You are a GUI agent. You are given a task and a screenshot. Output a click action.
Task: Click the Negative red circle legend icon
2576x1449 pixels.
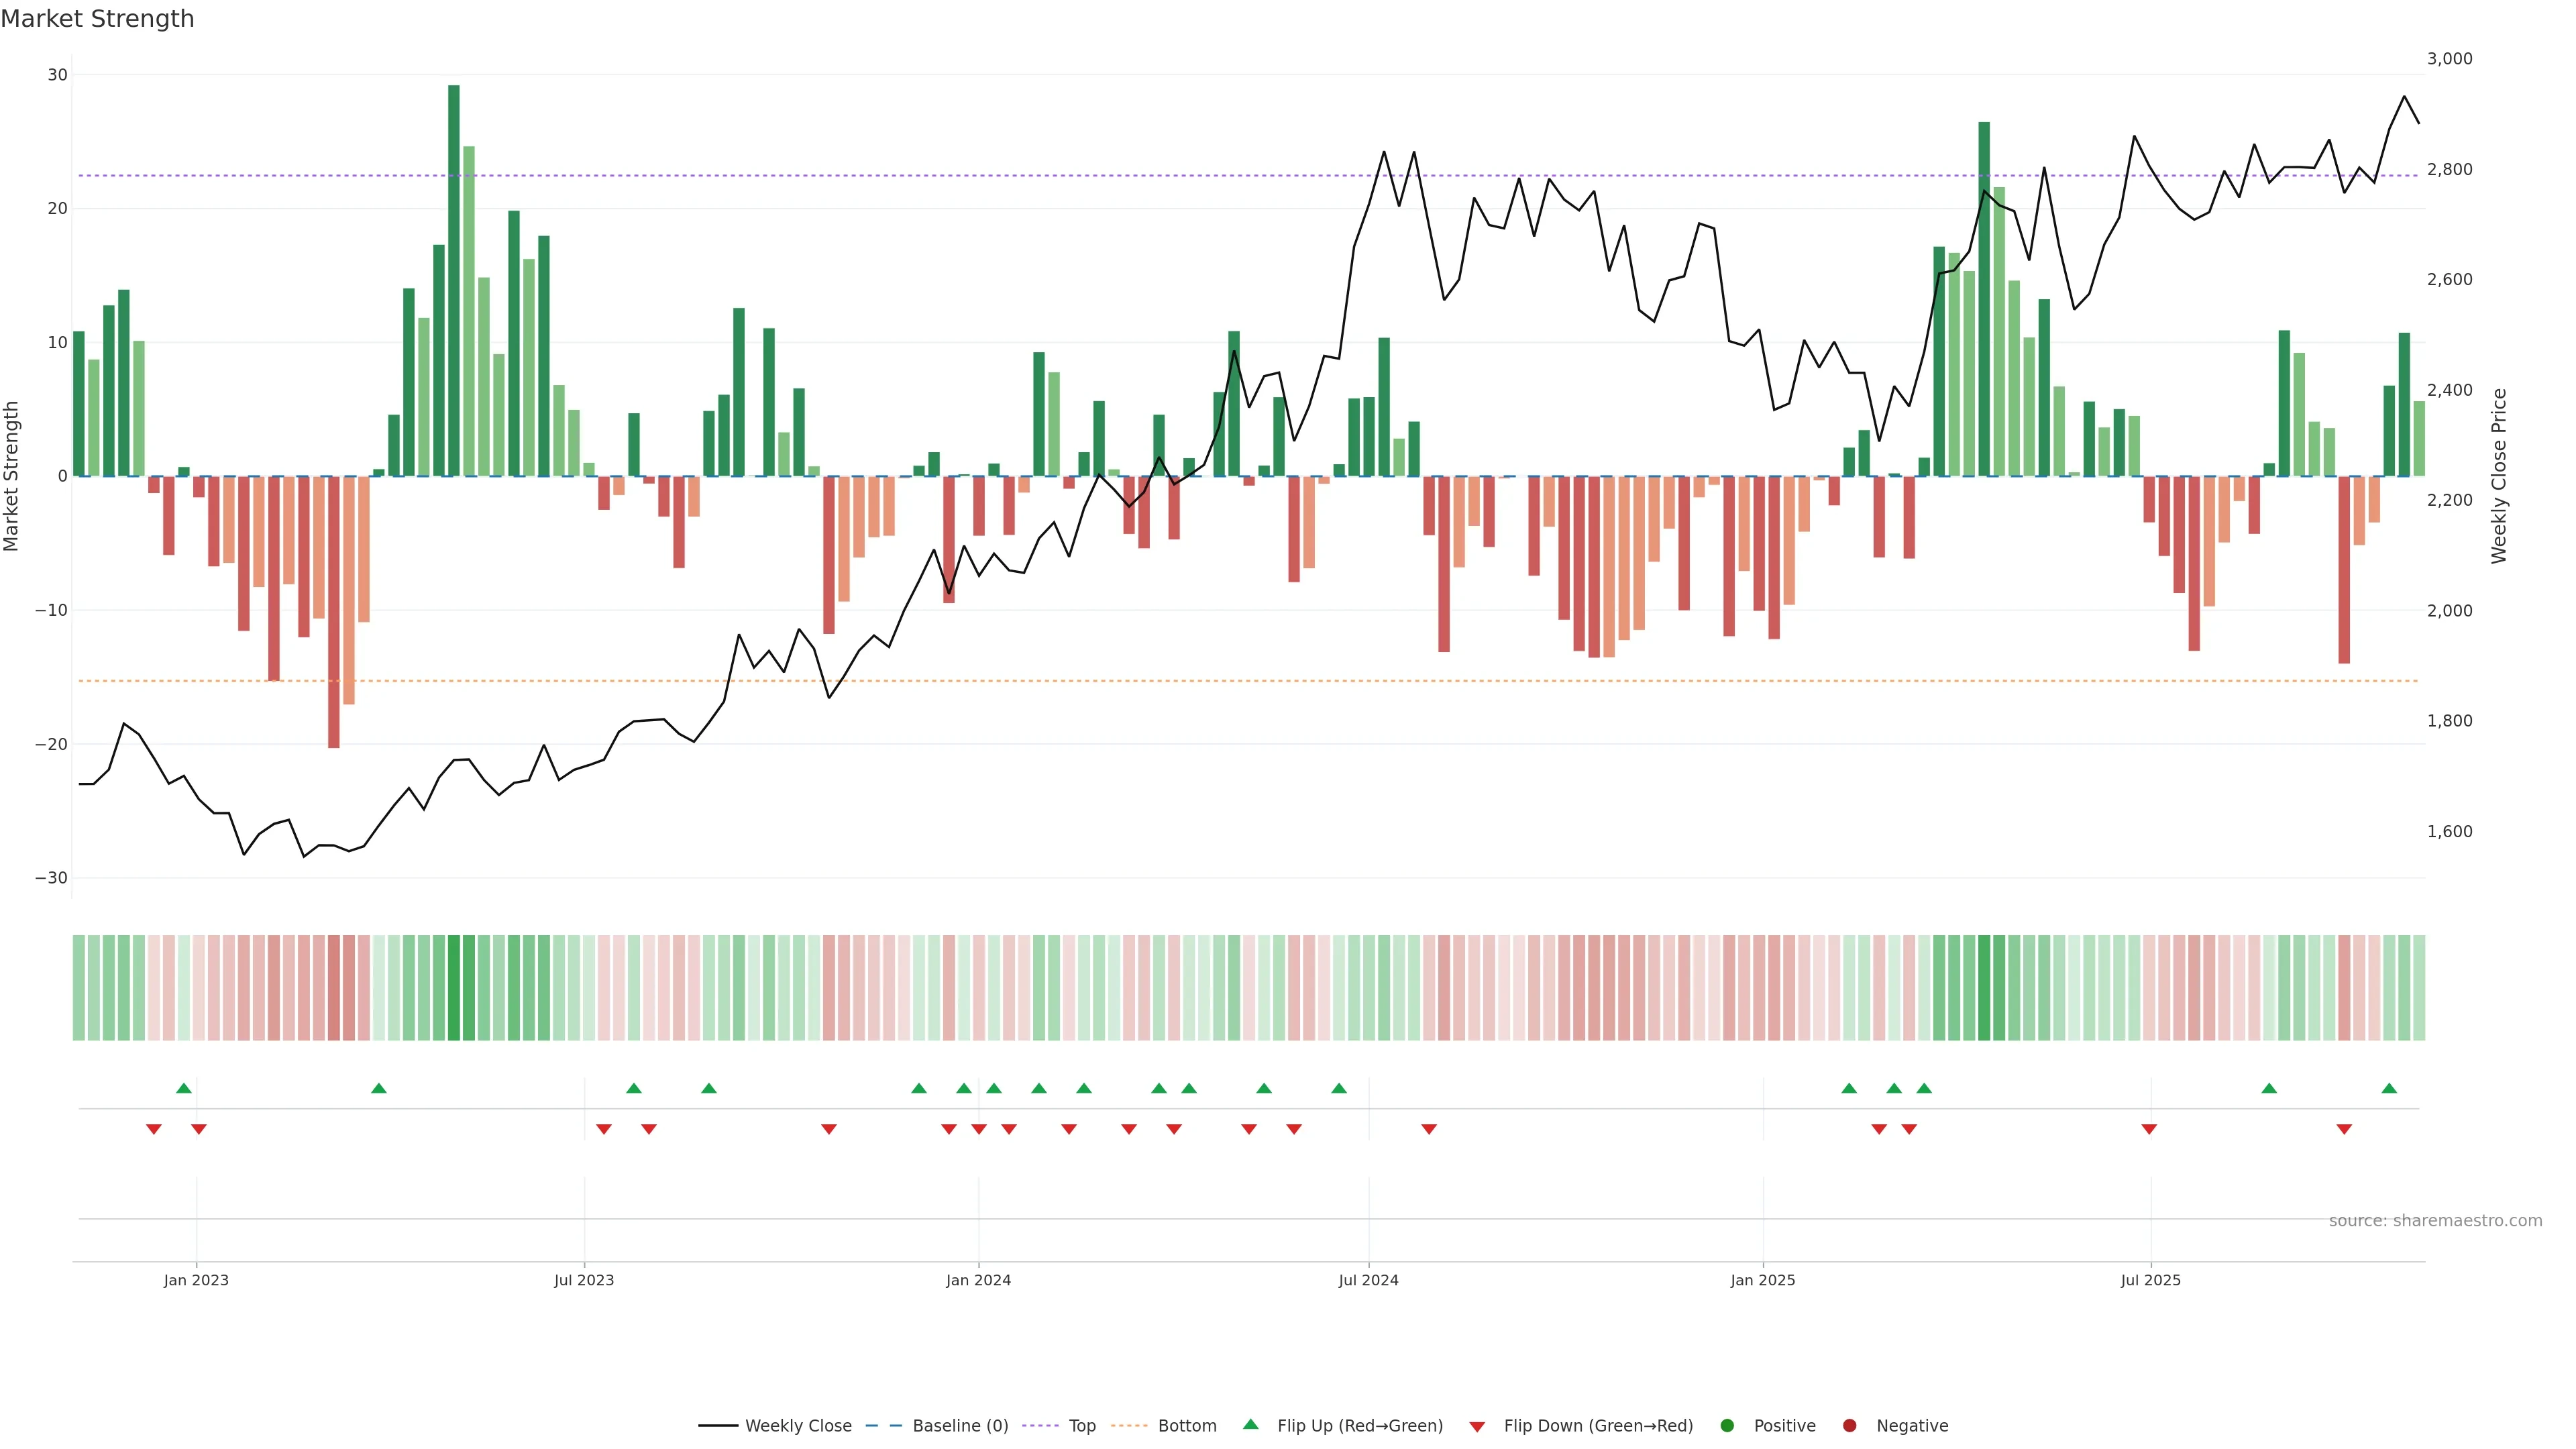[x=1849, y=1426]
